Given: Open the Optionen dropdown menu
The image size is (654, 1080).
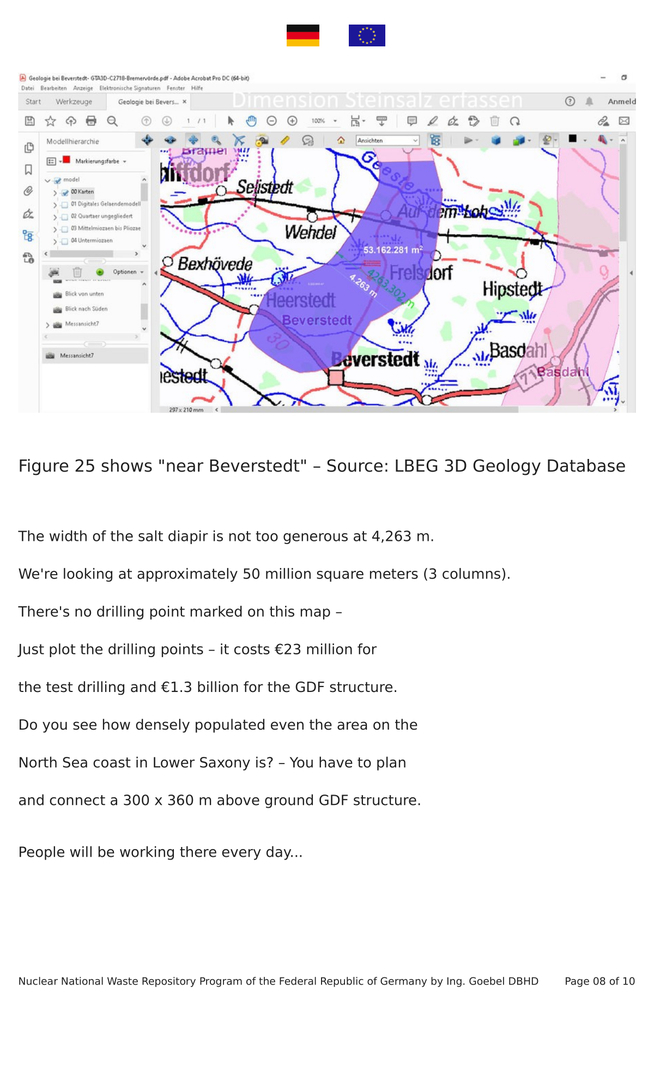Looking at the screenshot, I should tap(126, 272).
